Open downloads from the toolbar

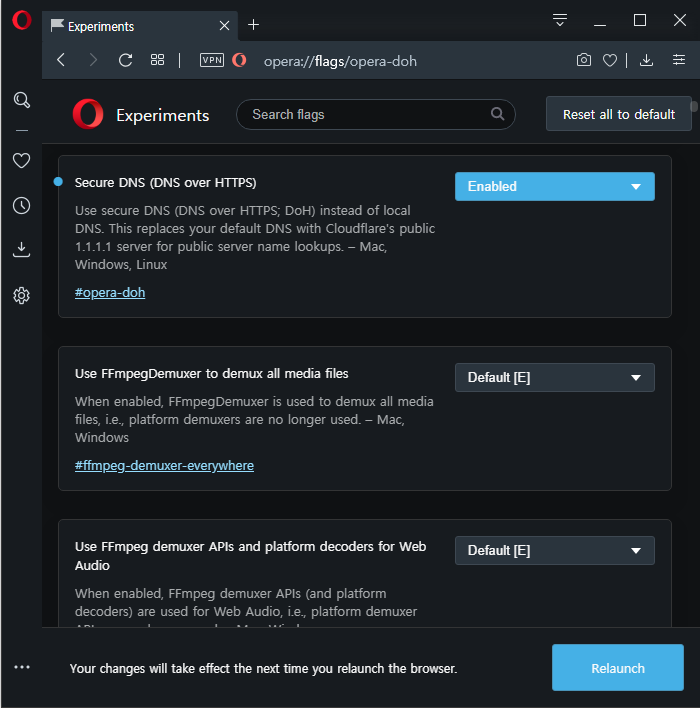tap(646, 60)
